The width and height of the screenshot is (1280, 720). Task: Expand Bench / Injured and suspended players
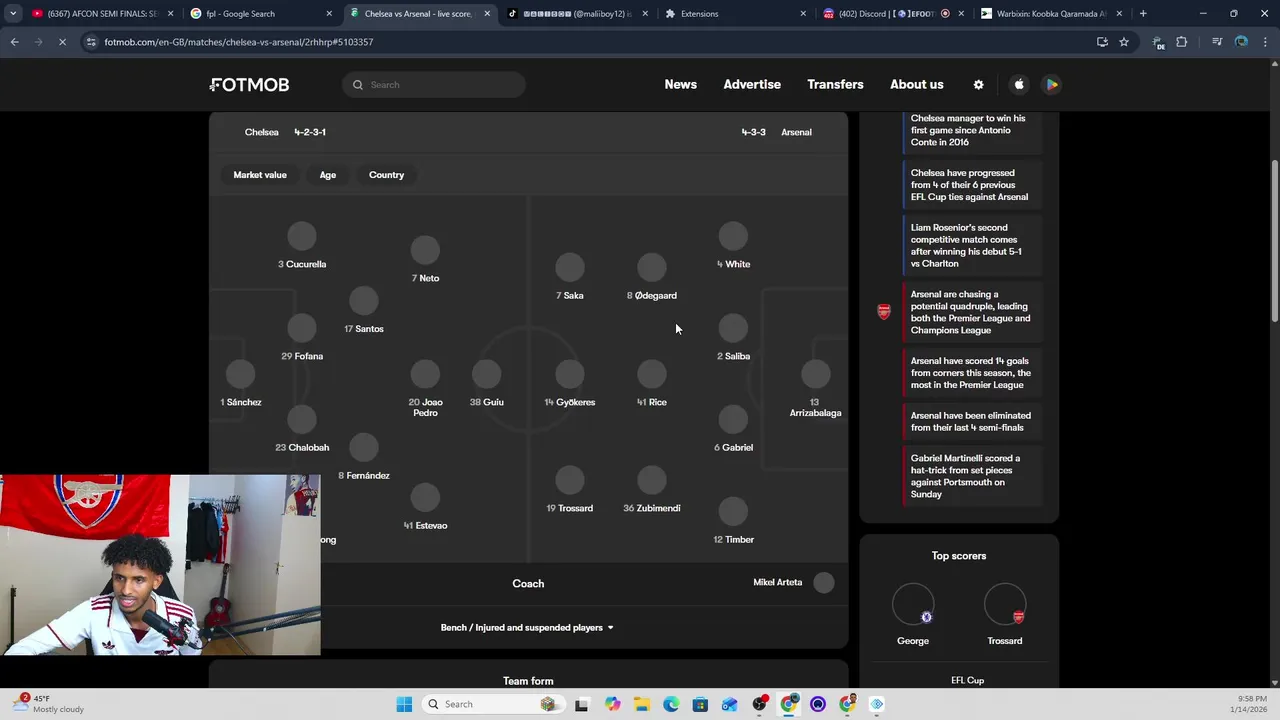(527, 628)
